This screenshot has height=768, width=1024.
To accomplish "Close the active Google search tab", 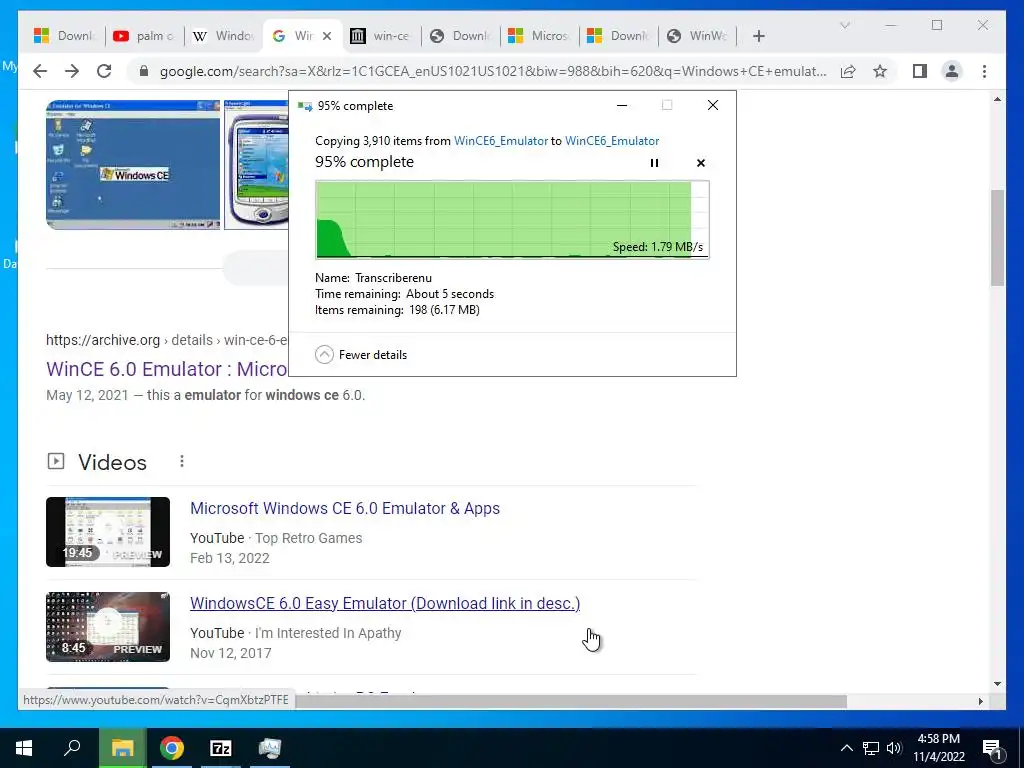I will [327, 36].
